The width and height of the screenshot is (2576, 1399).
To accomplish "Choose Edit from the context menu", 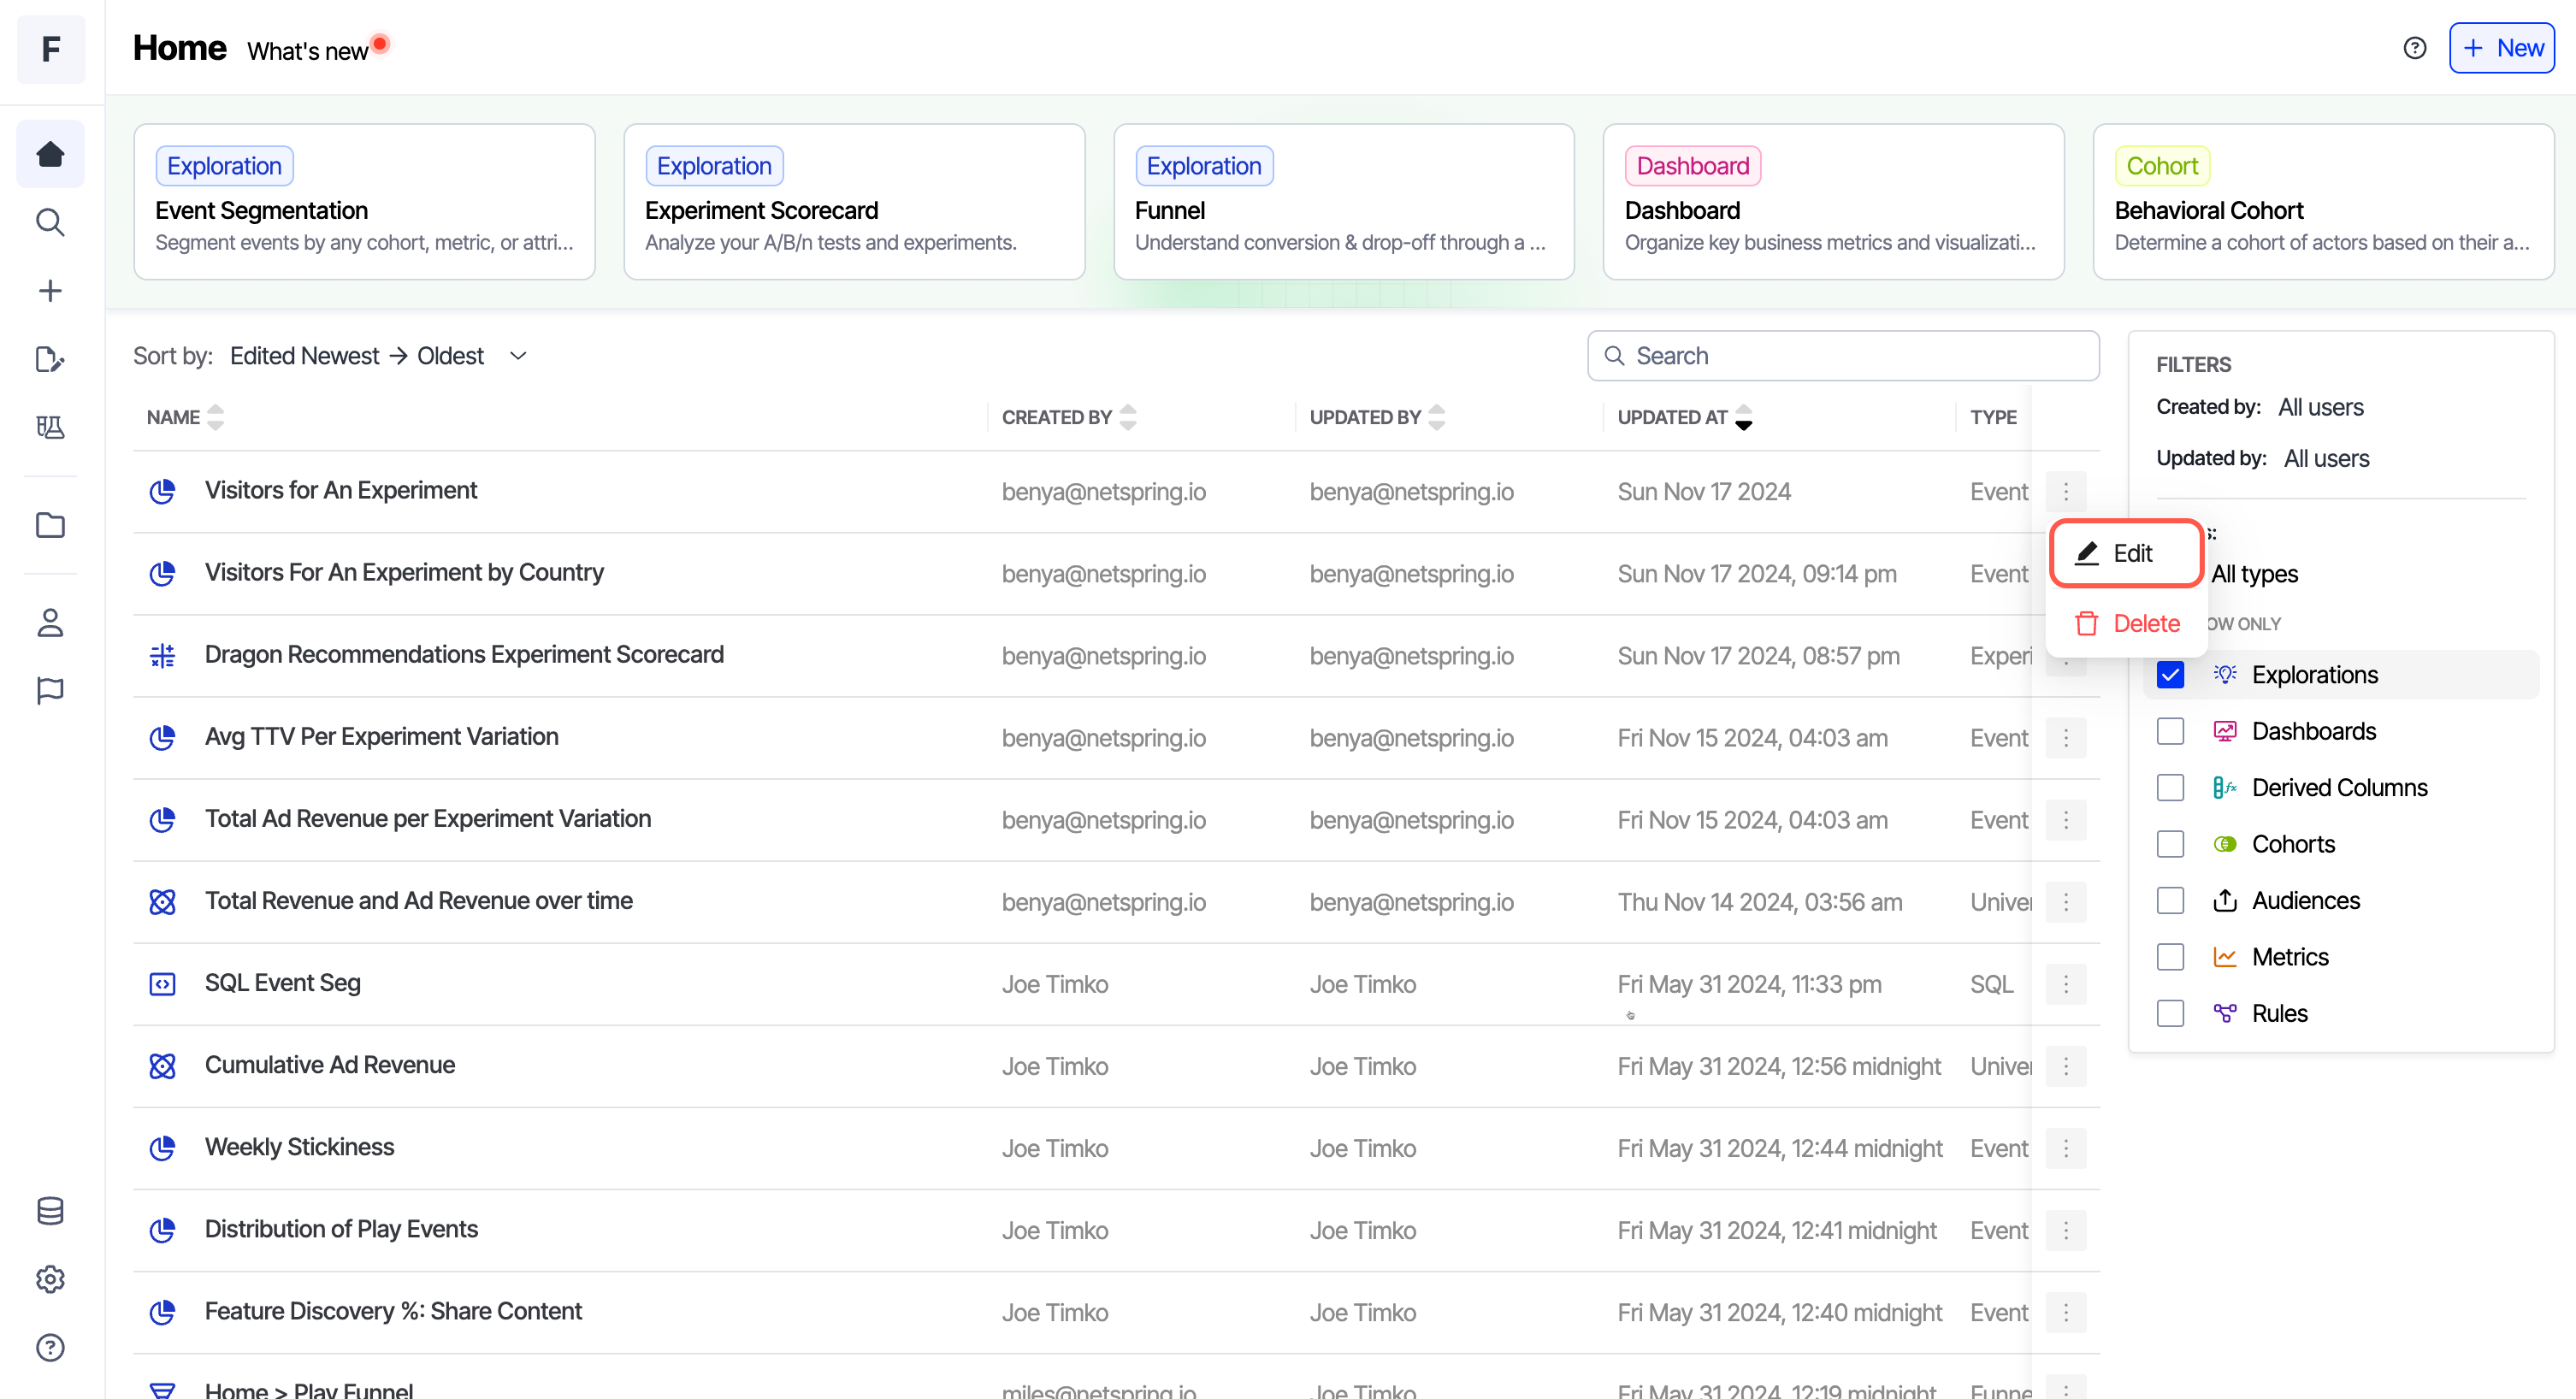I will [2126, 553].
